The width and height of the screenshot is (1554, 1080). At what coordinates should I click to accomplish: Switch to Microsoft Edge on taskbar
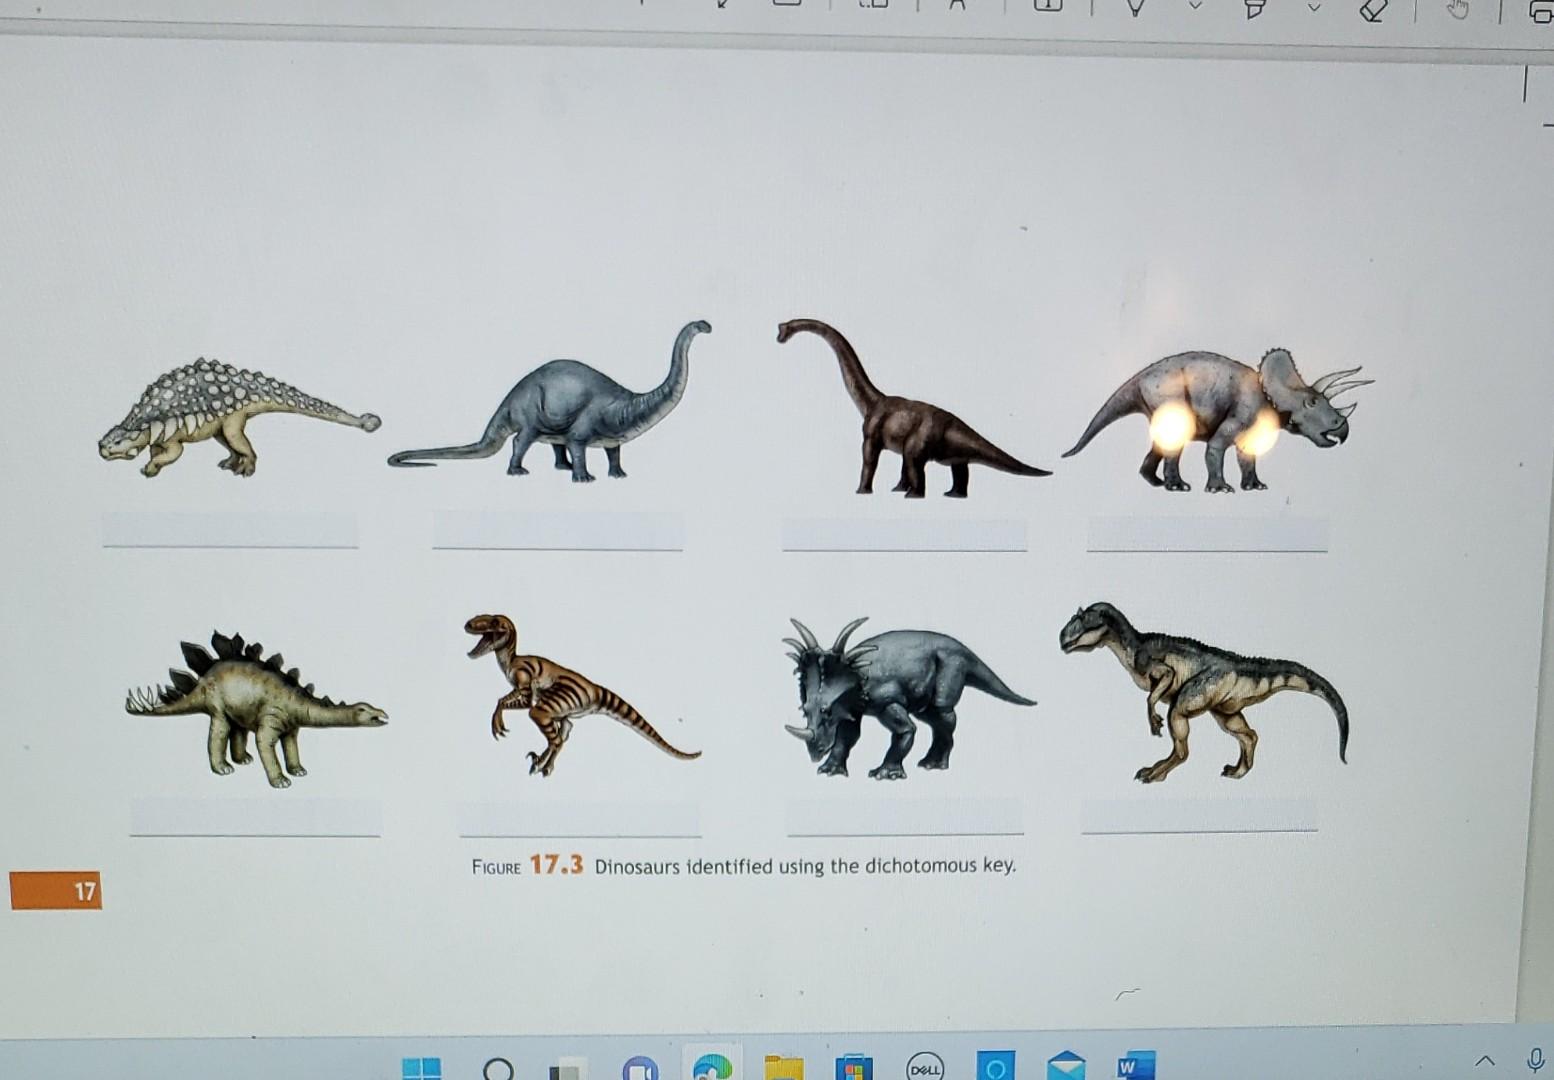click(712, 1067)
